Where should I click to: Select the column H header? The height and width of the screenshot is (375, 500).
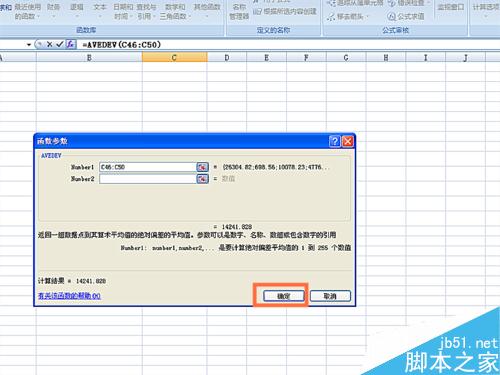(x=386, y=58)
